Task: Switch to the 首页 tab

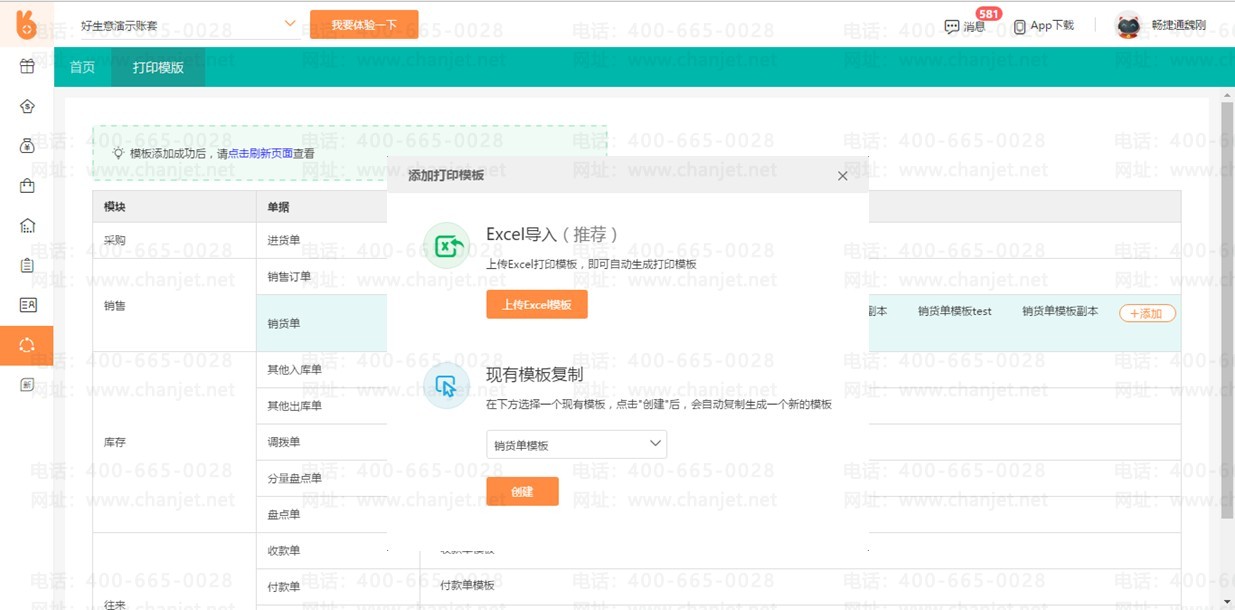Action: (x=82, y=67)
